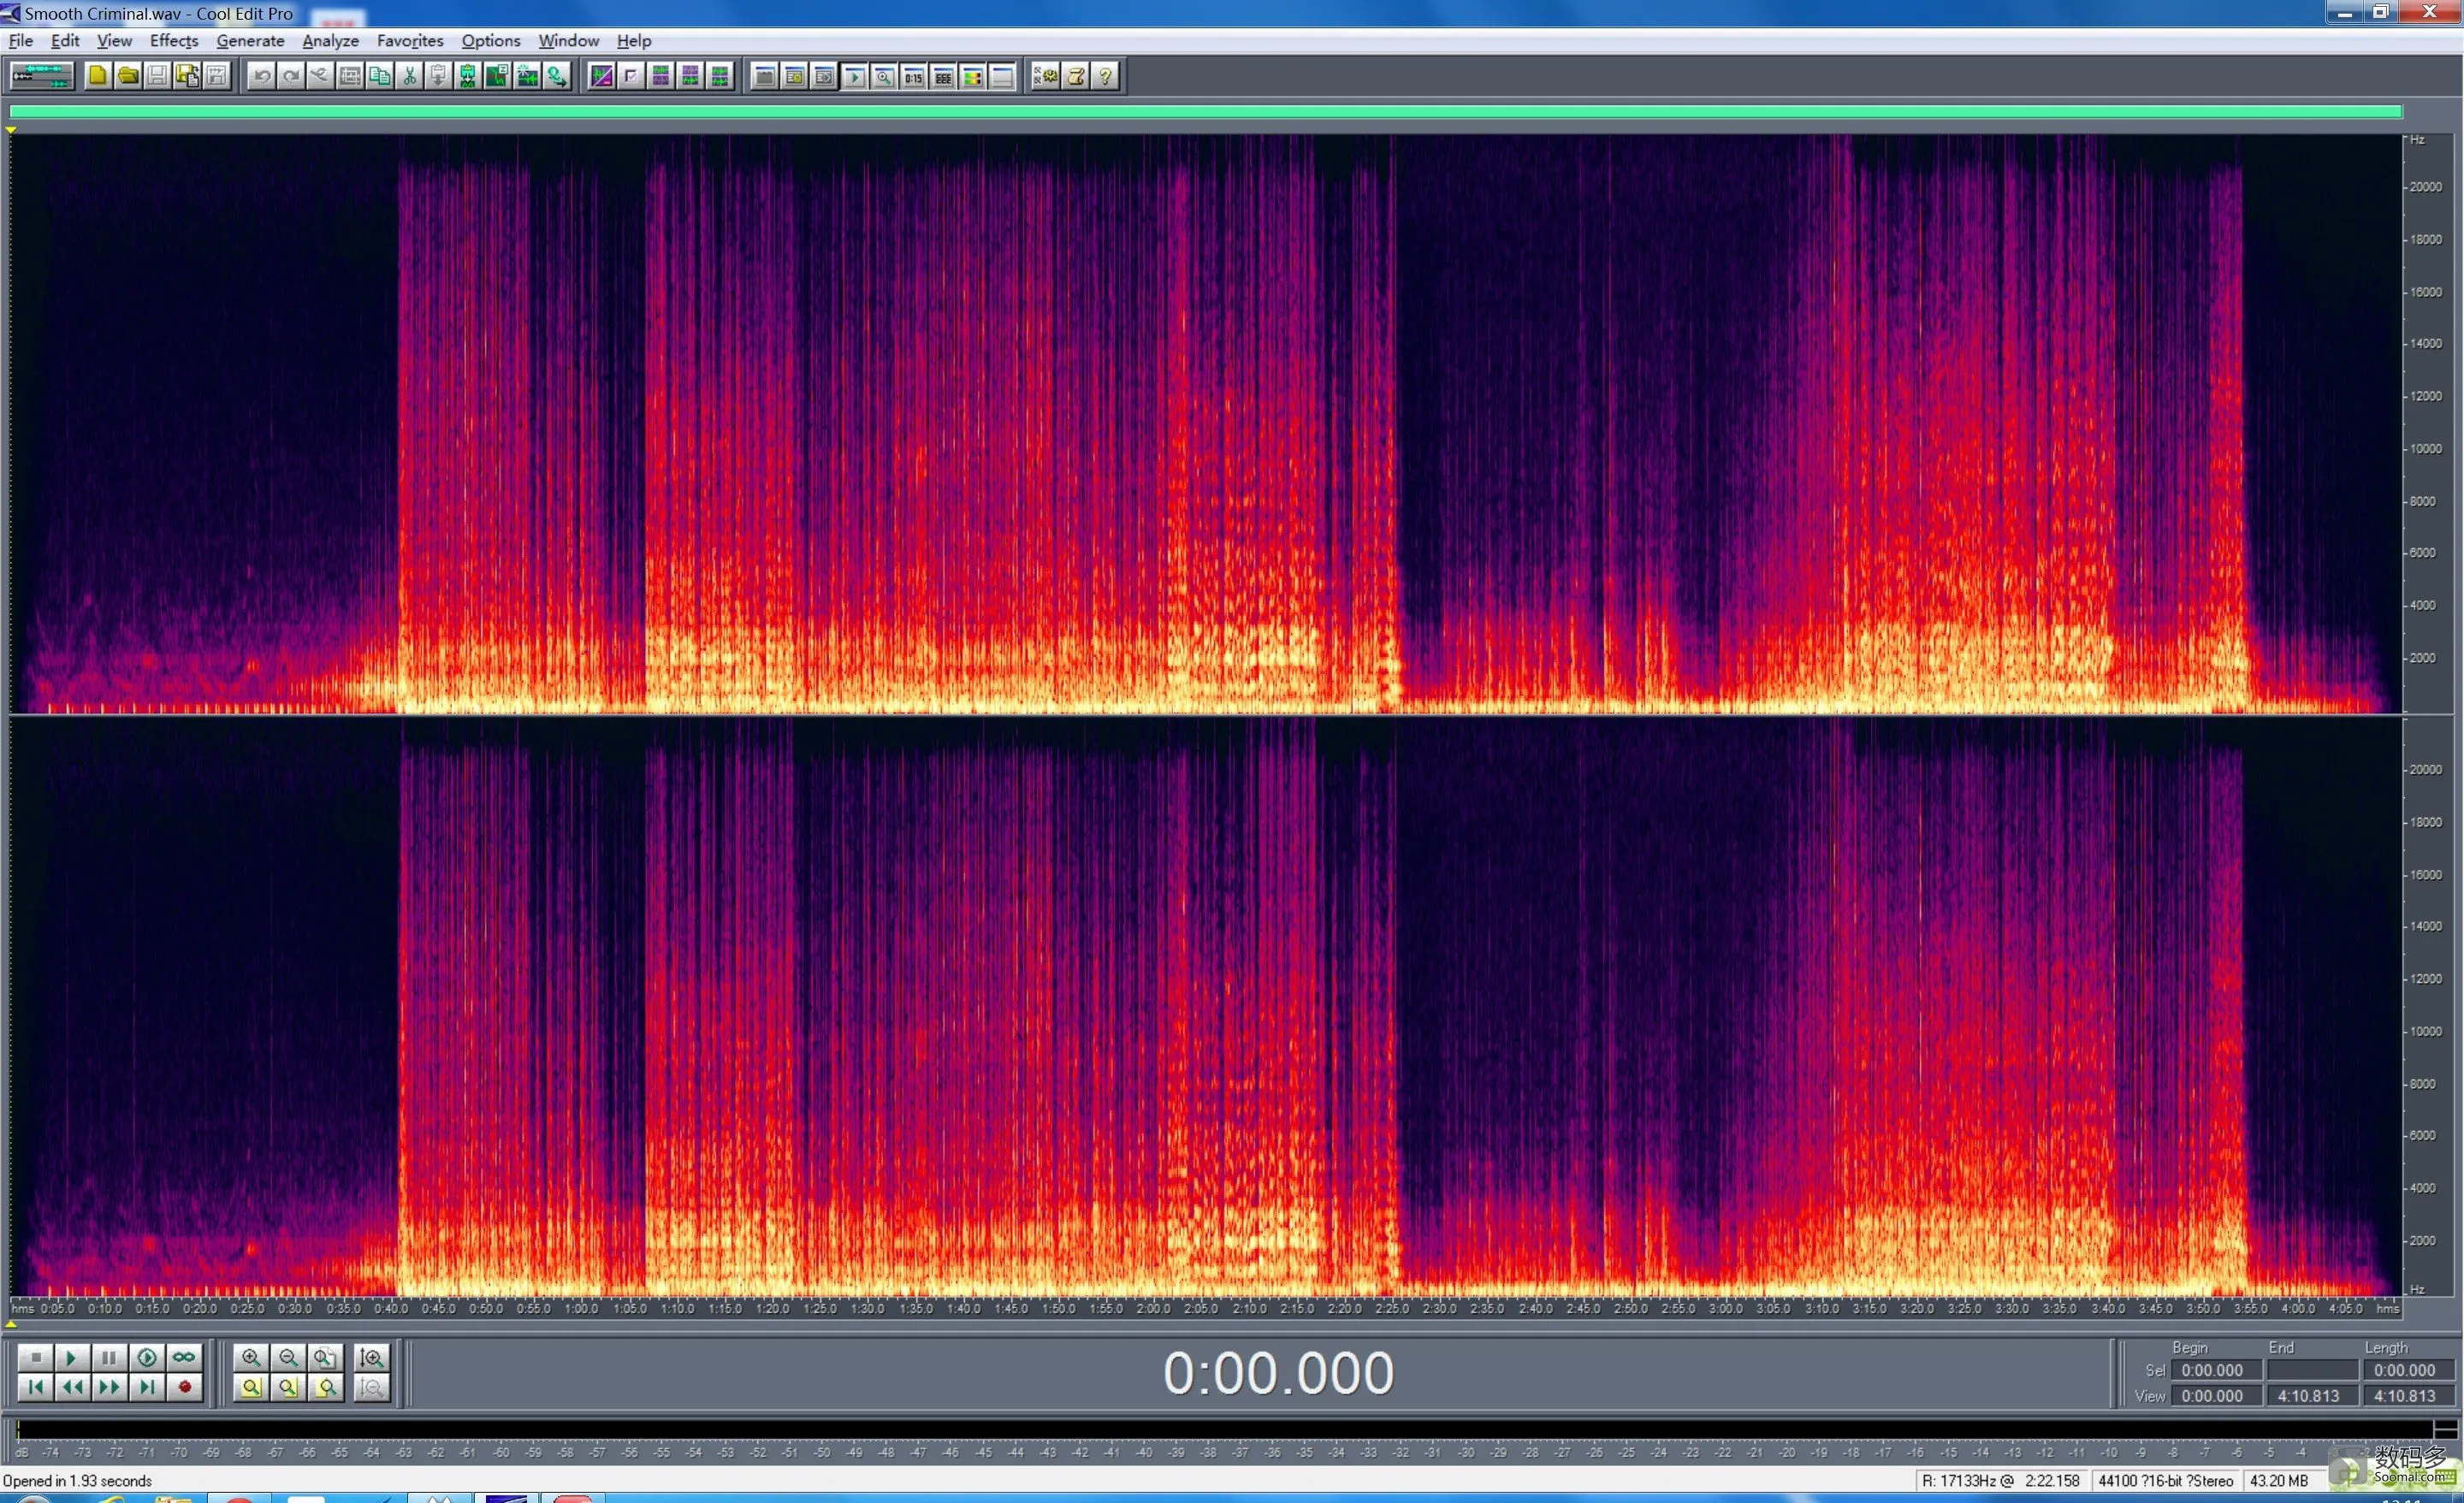Create a new file with the yellow page icon
Screen dimensions: 2464x1503
click(x=98, y=76)
